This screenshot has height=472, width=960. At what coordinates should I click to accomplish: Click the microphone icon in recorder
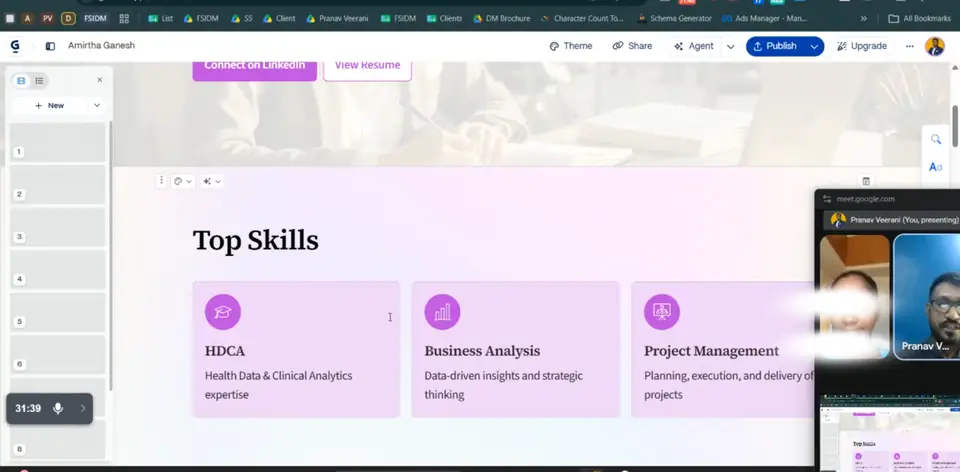click(x=58, y=408)
